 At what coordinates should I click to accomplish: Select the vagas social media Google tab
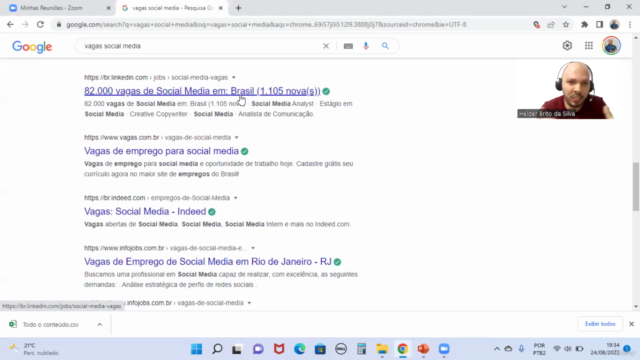tap(171, 8)
